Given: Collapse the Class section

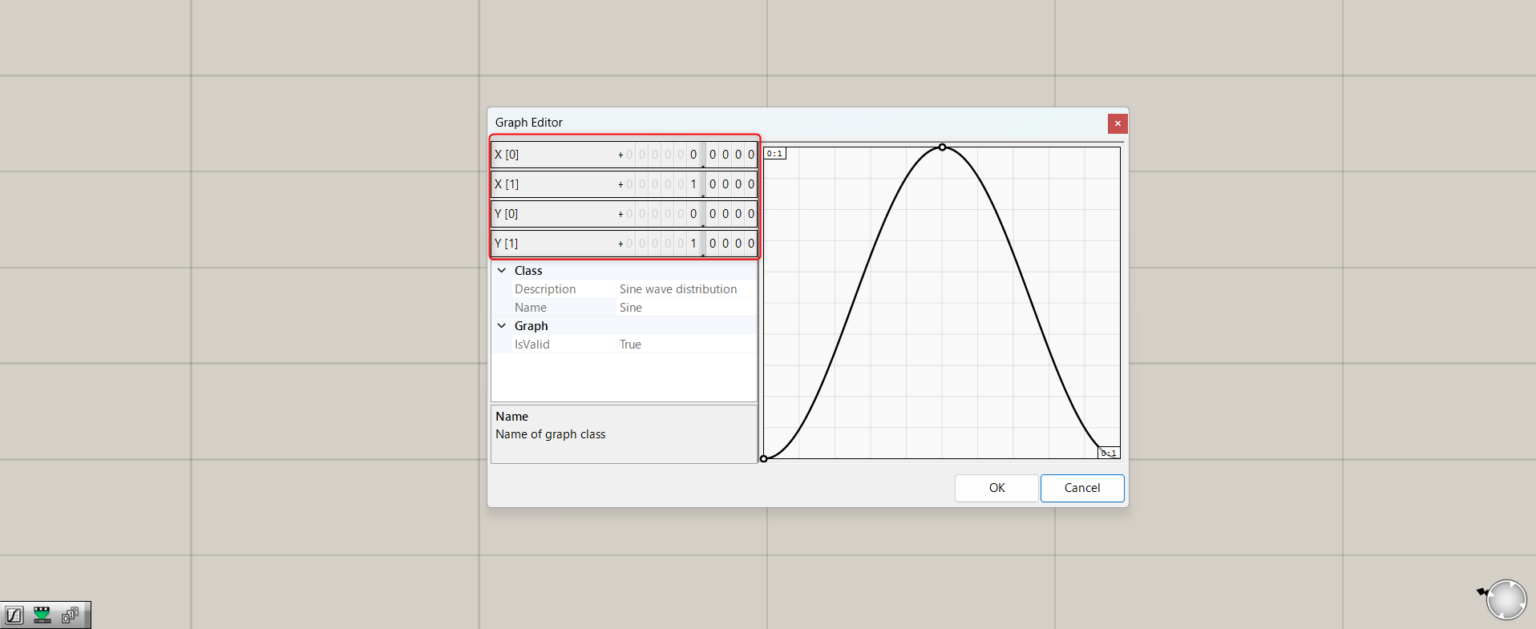Looking at the screenshot, I should (x=502, y=270).
